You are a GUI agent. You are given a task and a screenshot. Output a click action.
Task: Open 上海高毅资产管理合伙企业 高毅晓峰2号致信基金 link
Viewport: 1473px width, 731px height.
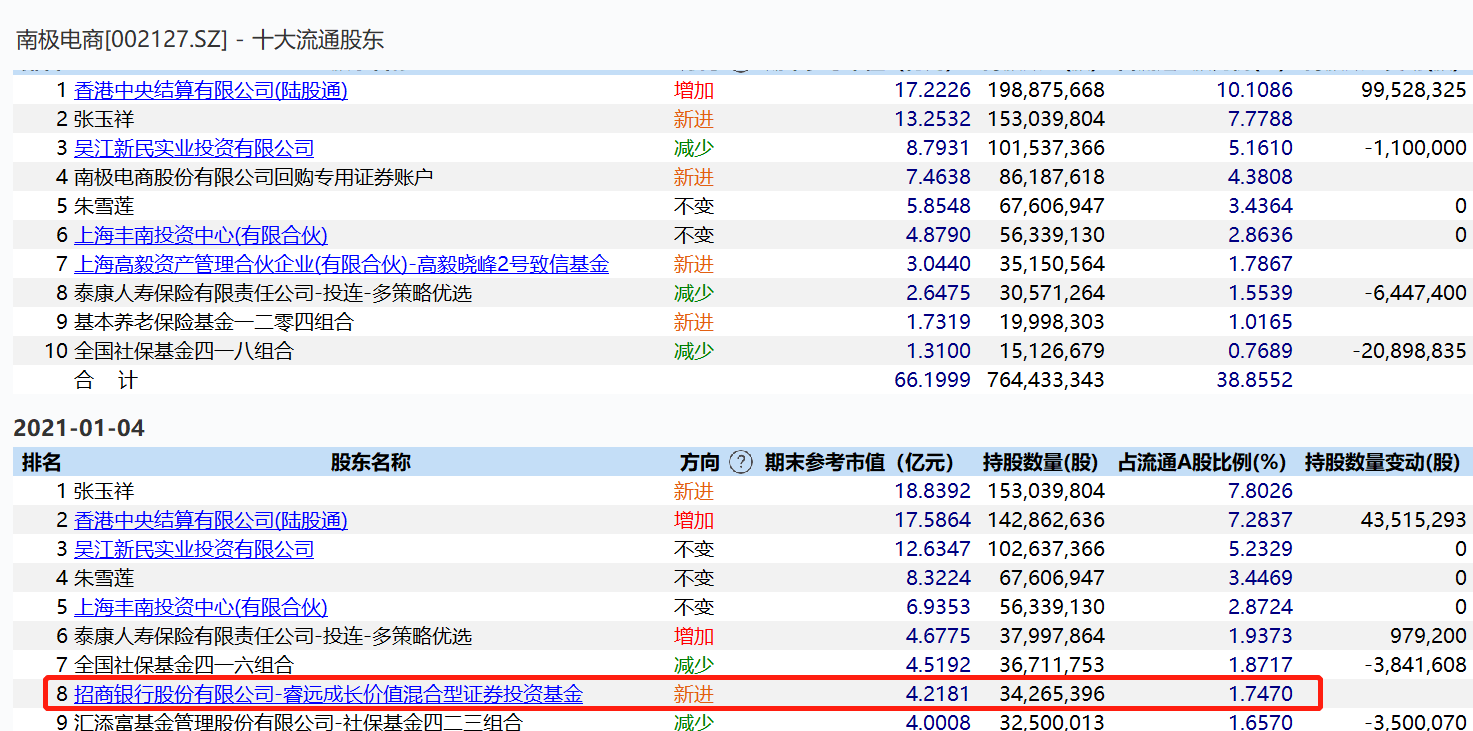pyautogui.click(x=341, y=264)
